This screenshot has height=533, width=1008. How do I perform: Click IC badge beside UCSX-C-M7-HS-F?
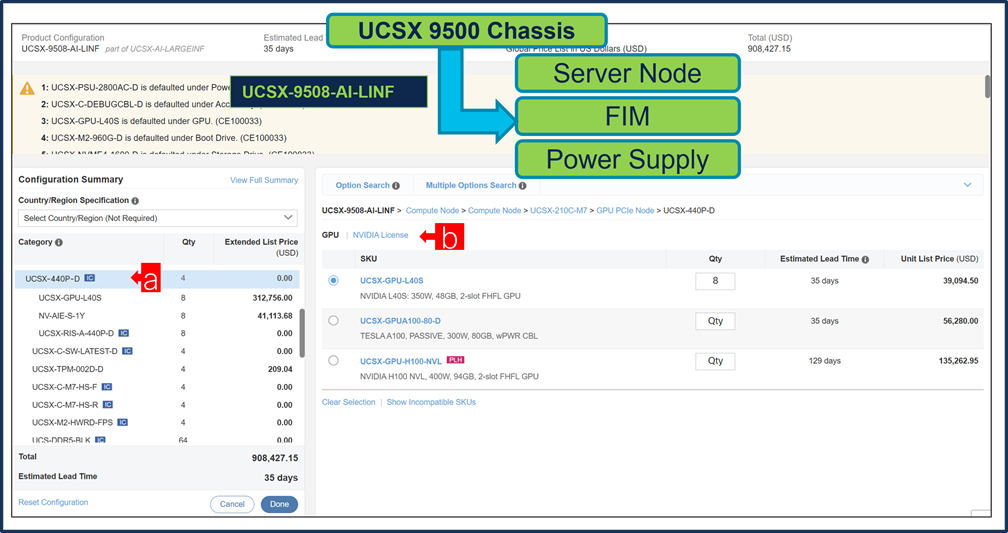tap(107, 387)
